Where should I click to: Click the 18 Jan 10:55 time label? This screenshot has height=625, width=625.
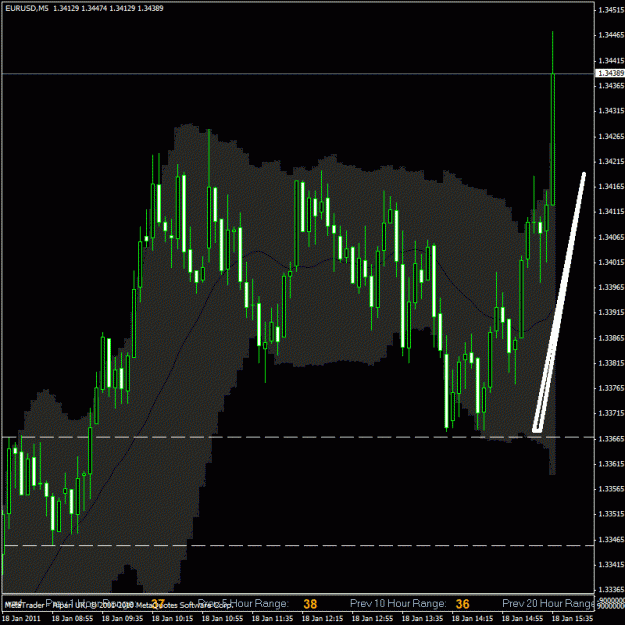(x=222, y=619)
